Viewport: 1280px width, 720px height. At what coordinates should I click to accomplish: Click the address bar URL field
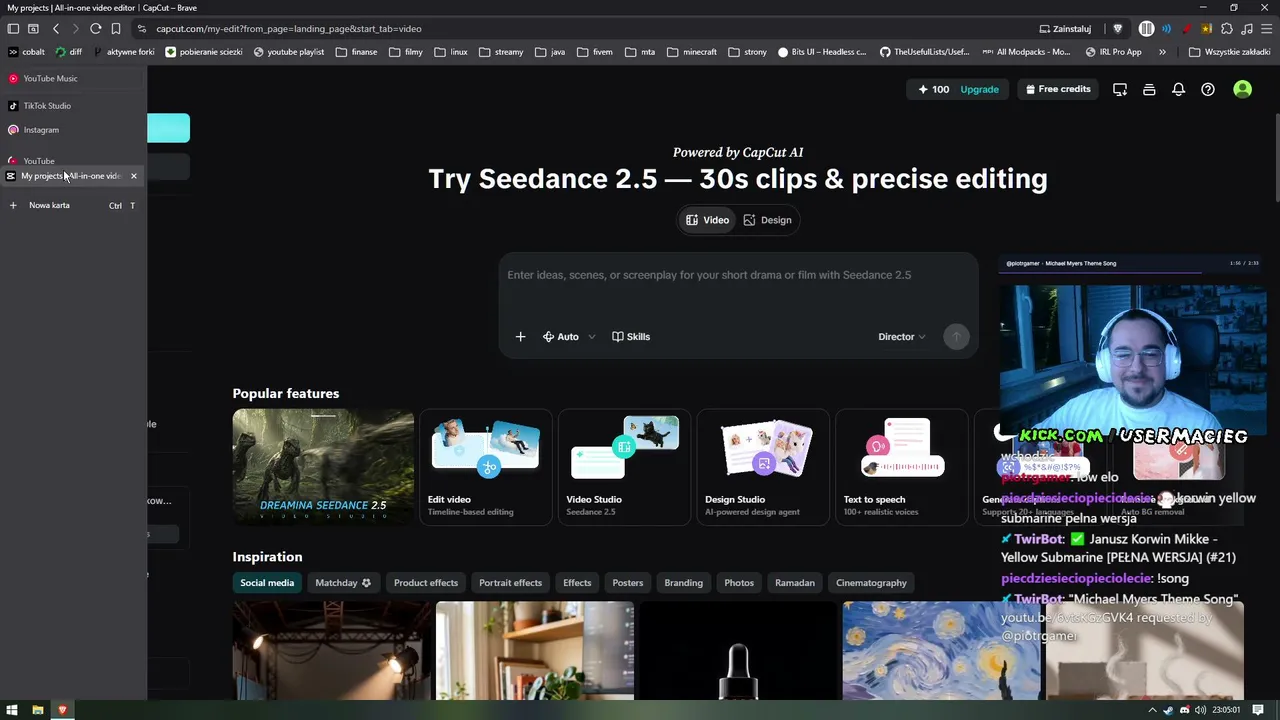[580, 29]
